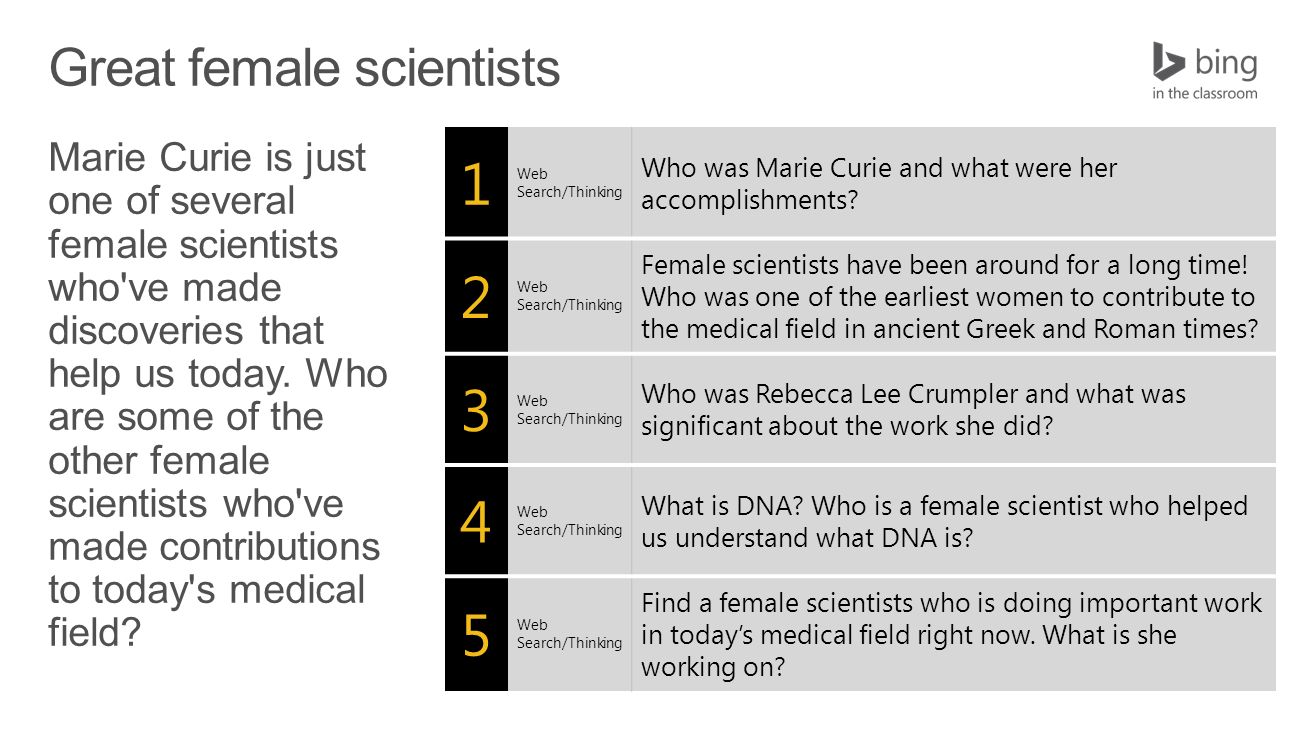Select the yellow number 5 tile
Viewport: 1305px width, 734px height.
(x=476, y=634)
